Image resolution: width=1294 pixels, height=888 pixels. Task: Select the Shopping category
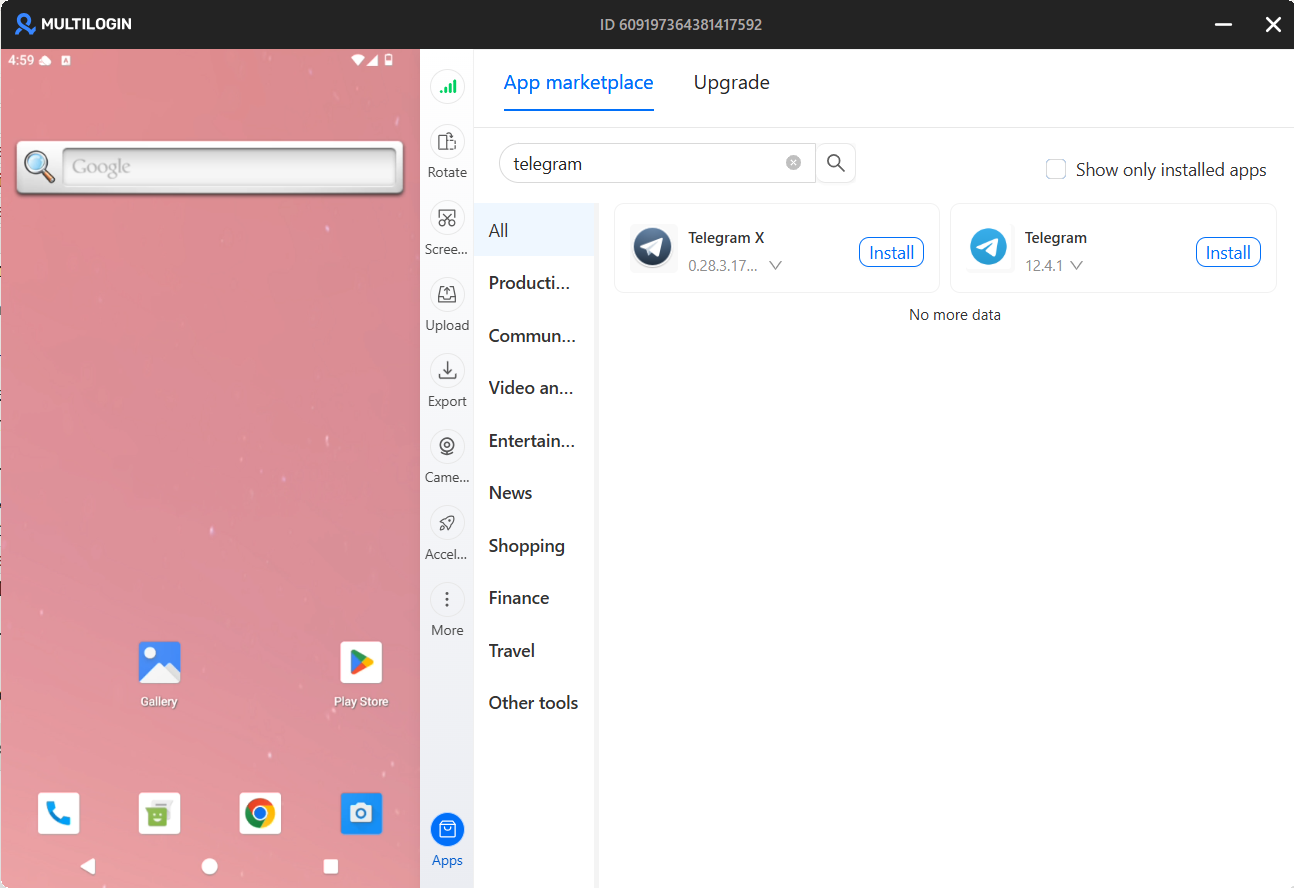[526, 546]
